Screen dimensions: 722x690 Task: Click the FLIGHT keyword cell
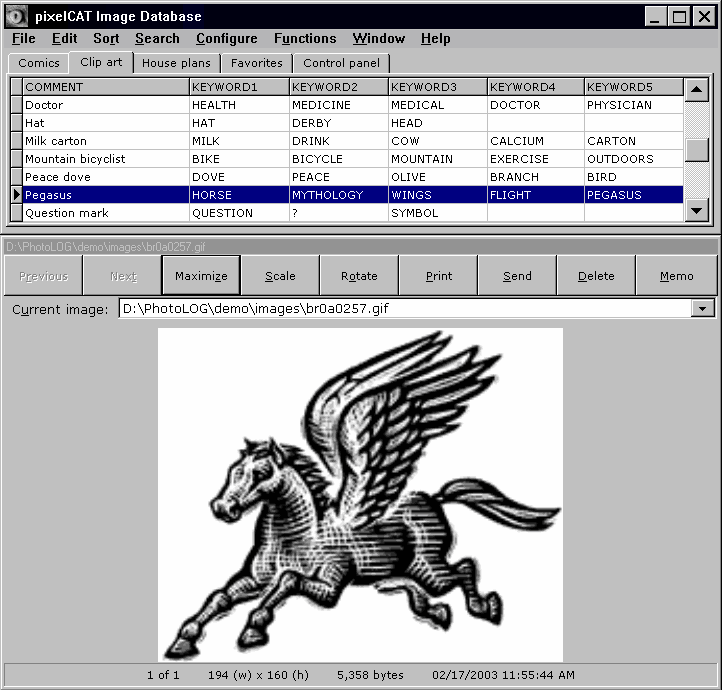[536, 195]
